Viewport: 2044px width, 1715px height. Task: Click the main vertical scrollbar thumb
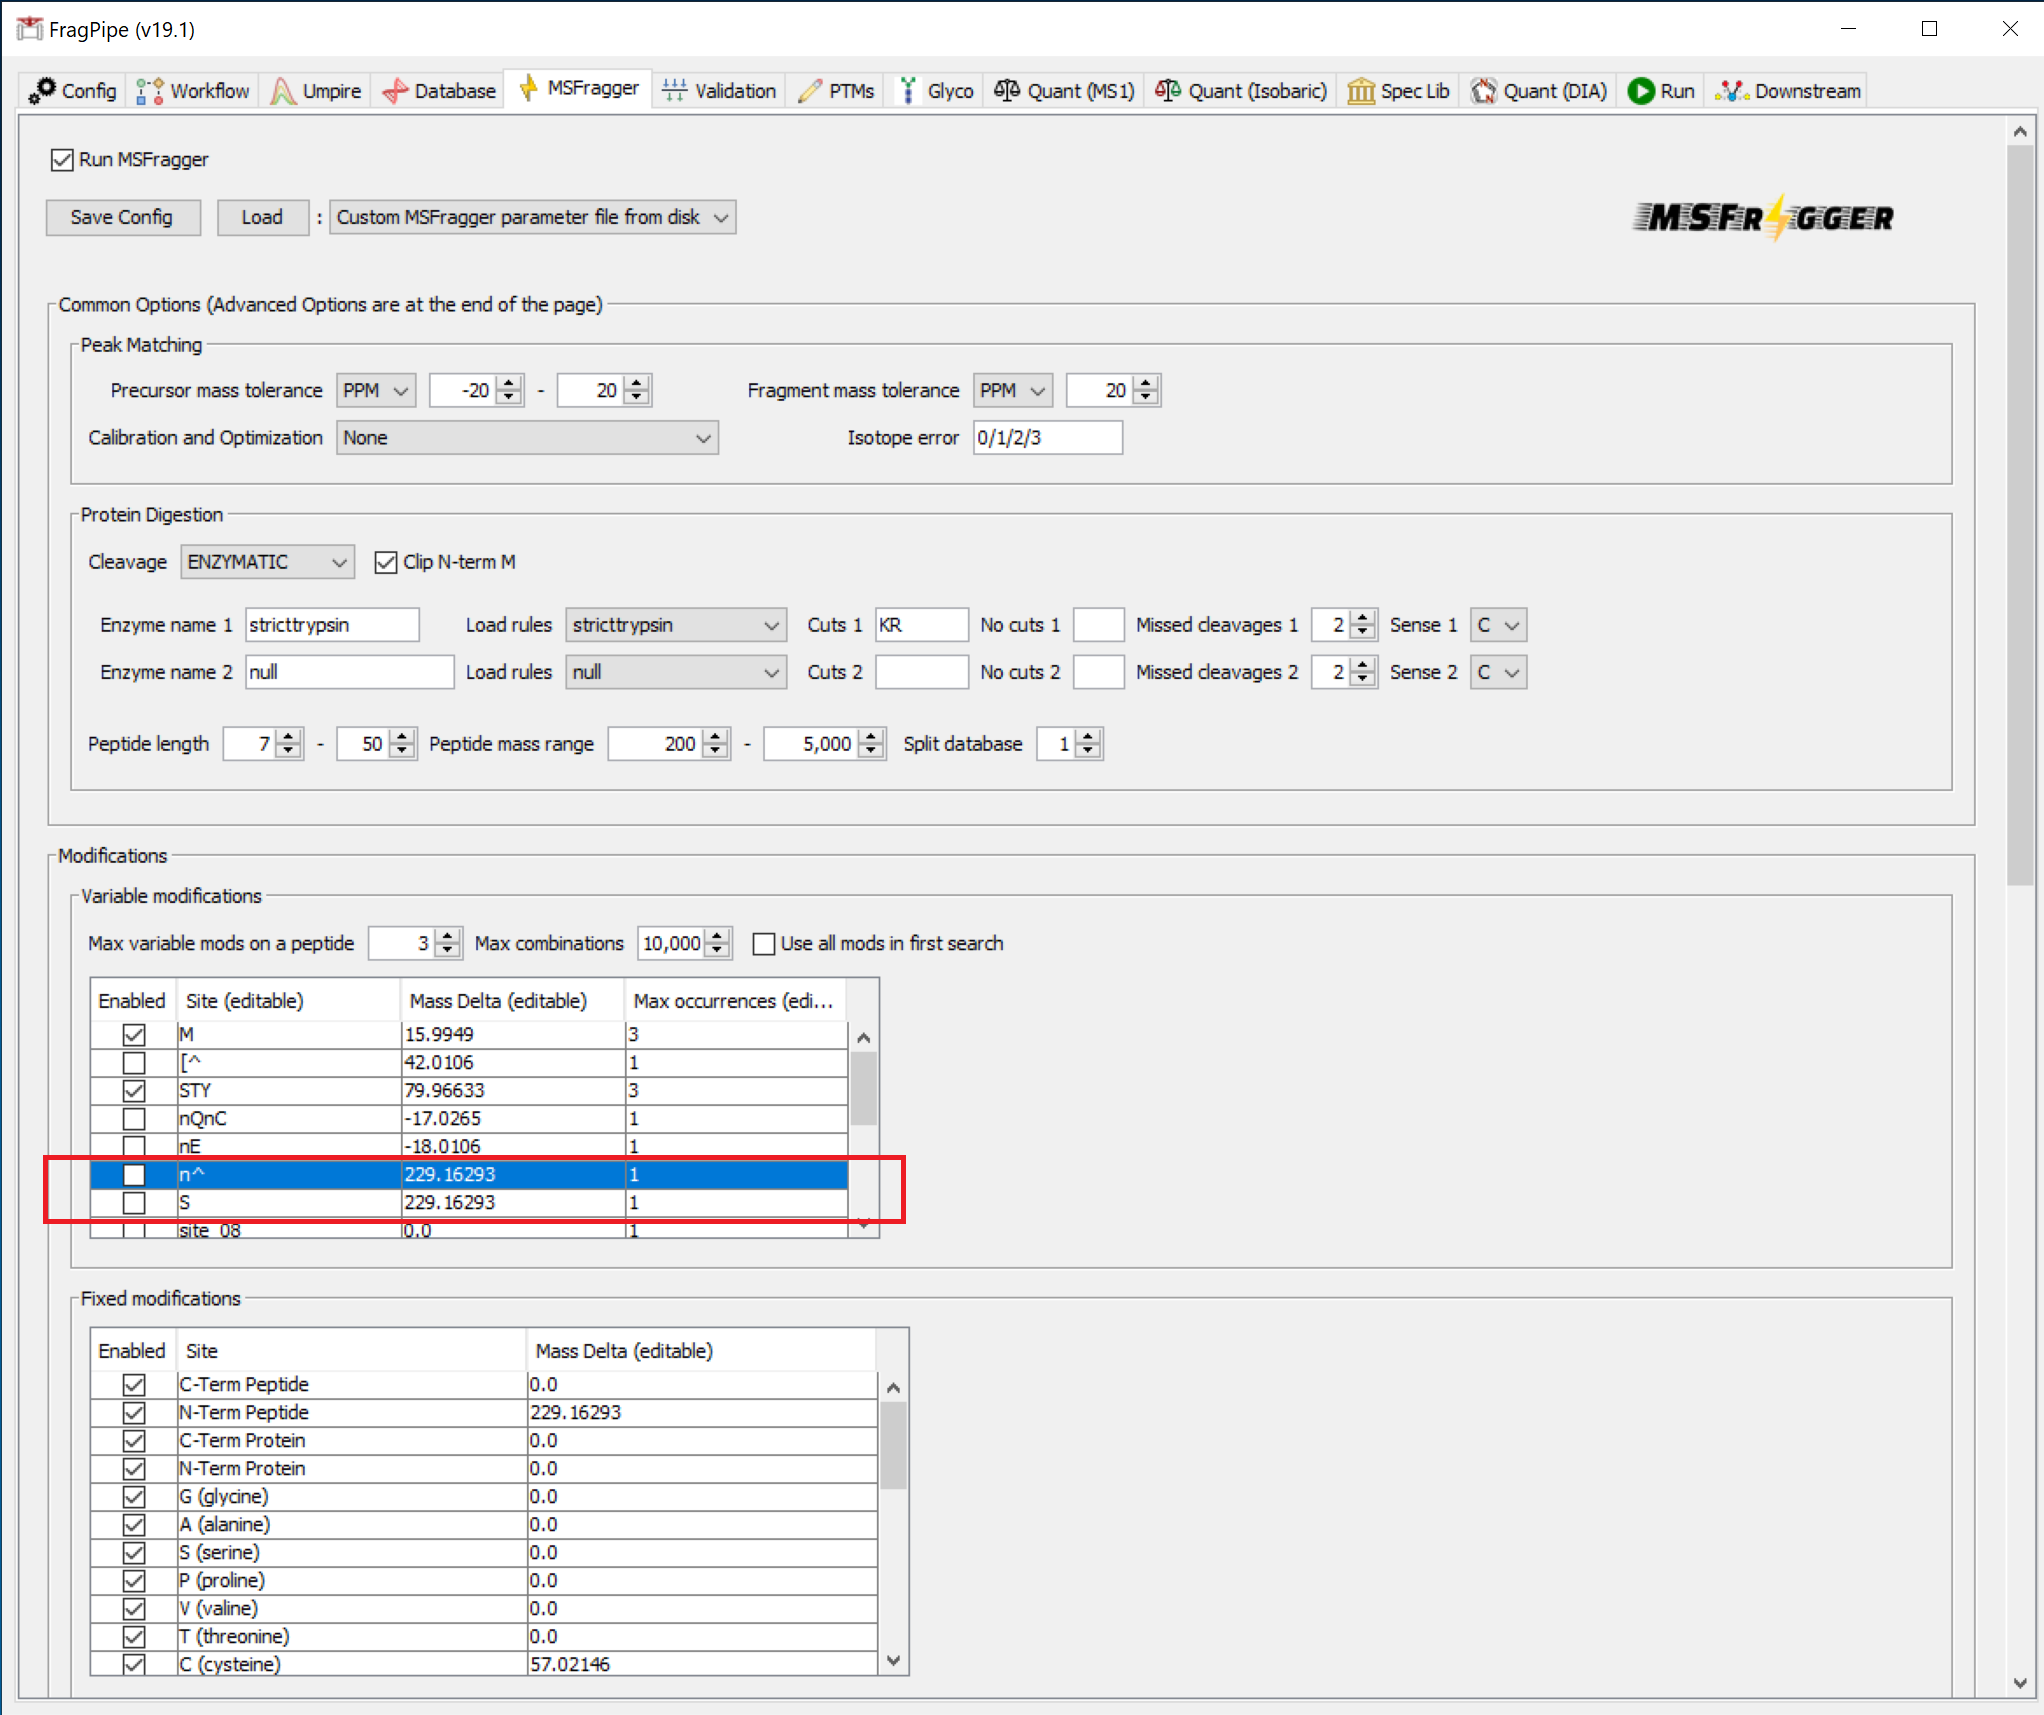[2019, 514]
